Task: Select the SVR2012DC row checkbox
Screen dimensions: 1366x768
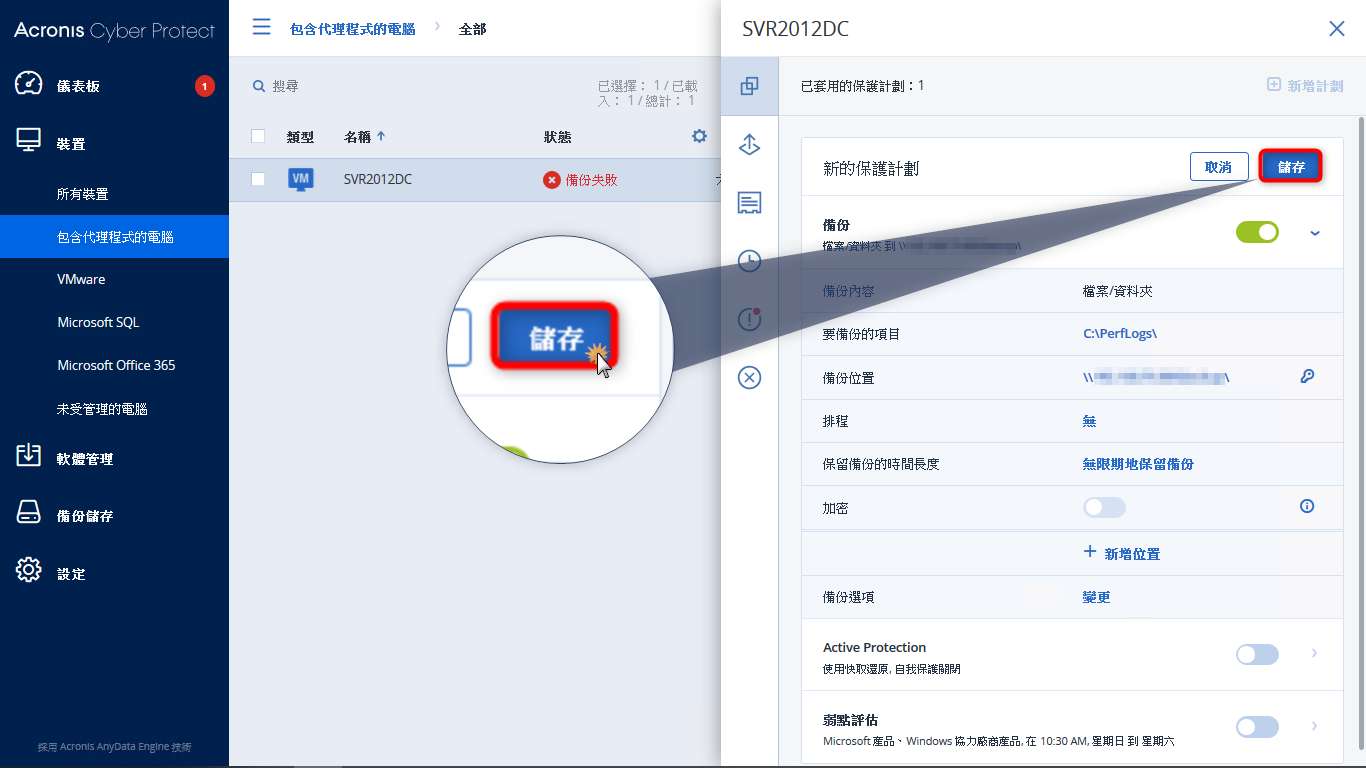Action: tap(258, 179)
